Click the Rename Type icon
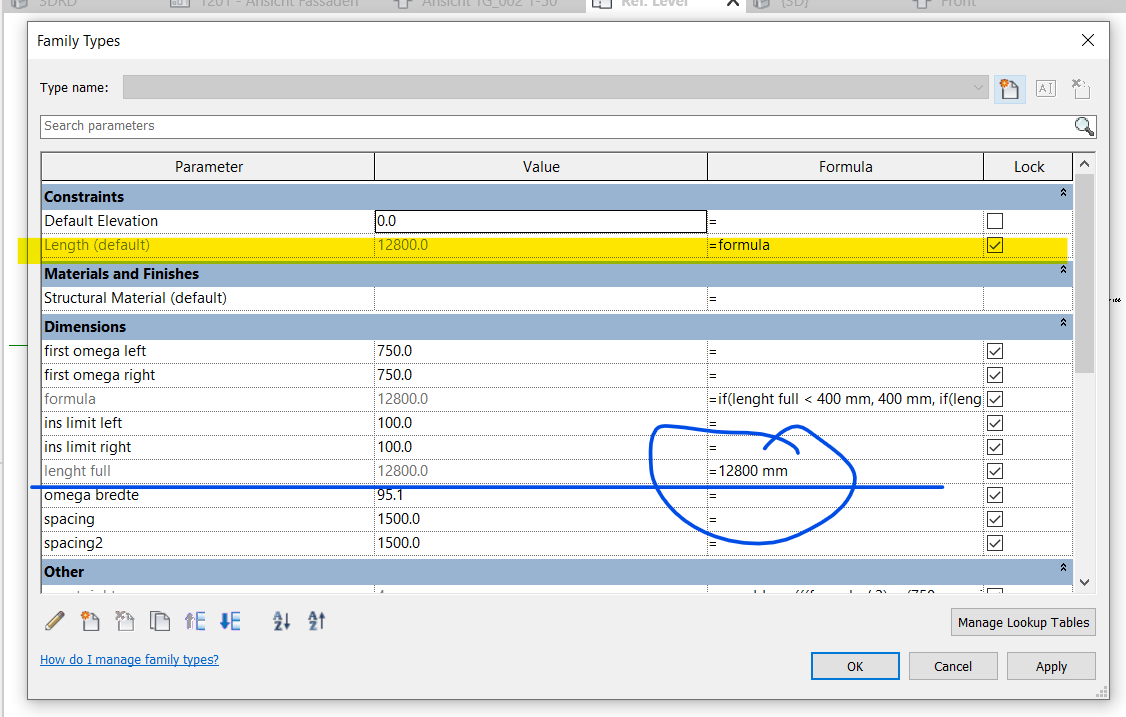 [x=1045, y=88]
